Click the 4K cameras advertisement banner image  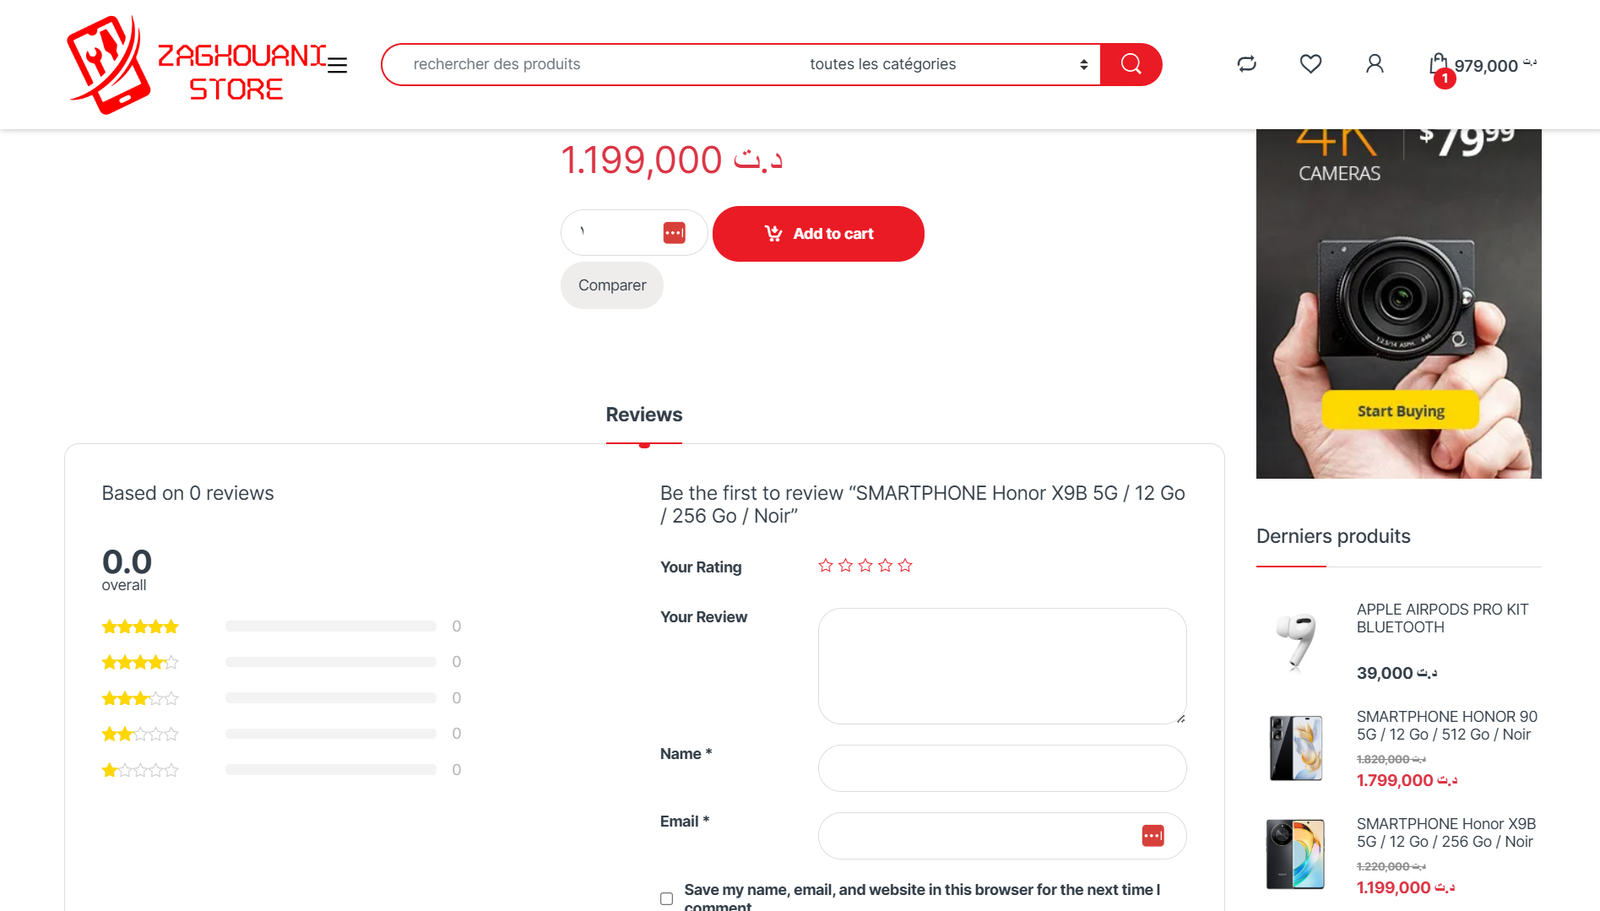pyautogui.click(x=1398, y=304)
